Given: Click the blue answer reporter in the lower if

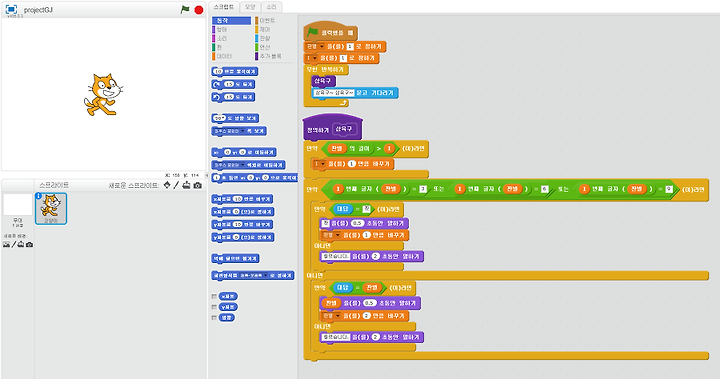Looking at the screenshot, I should [x=343, y=288].
